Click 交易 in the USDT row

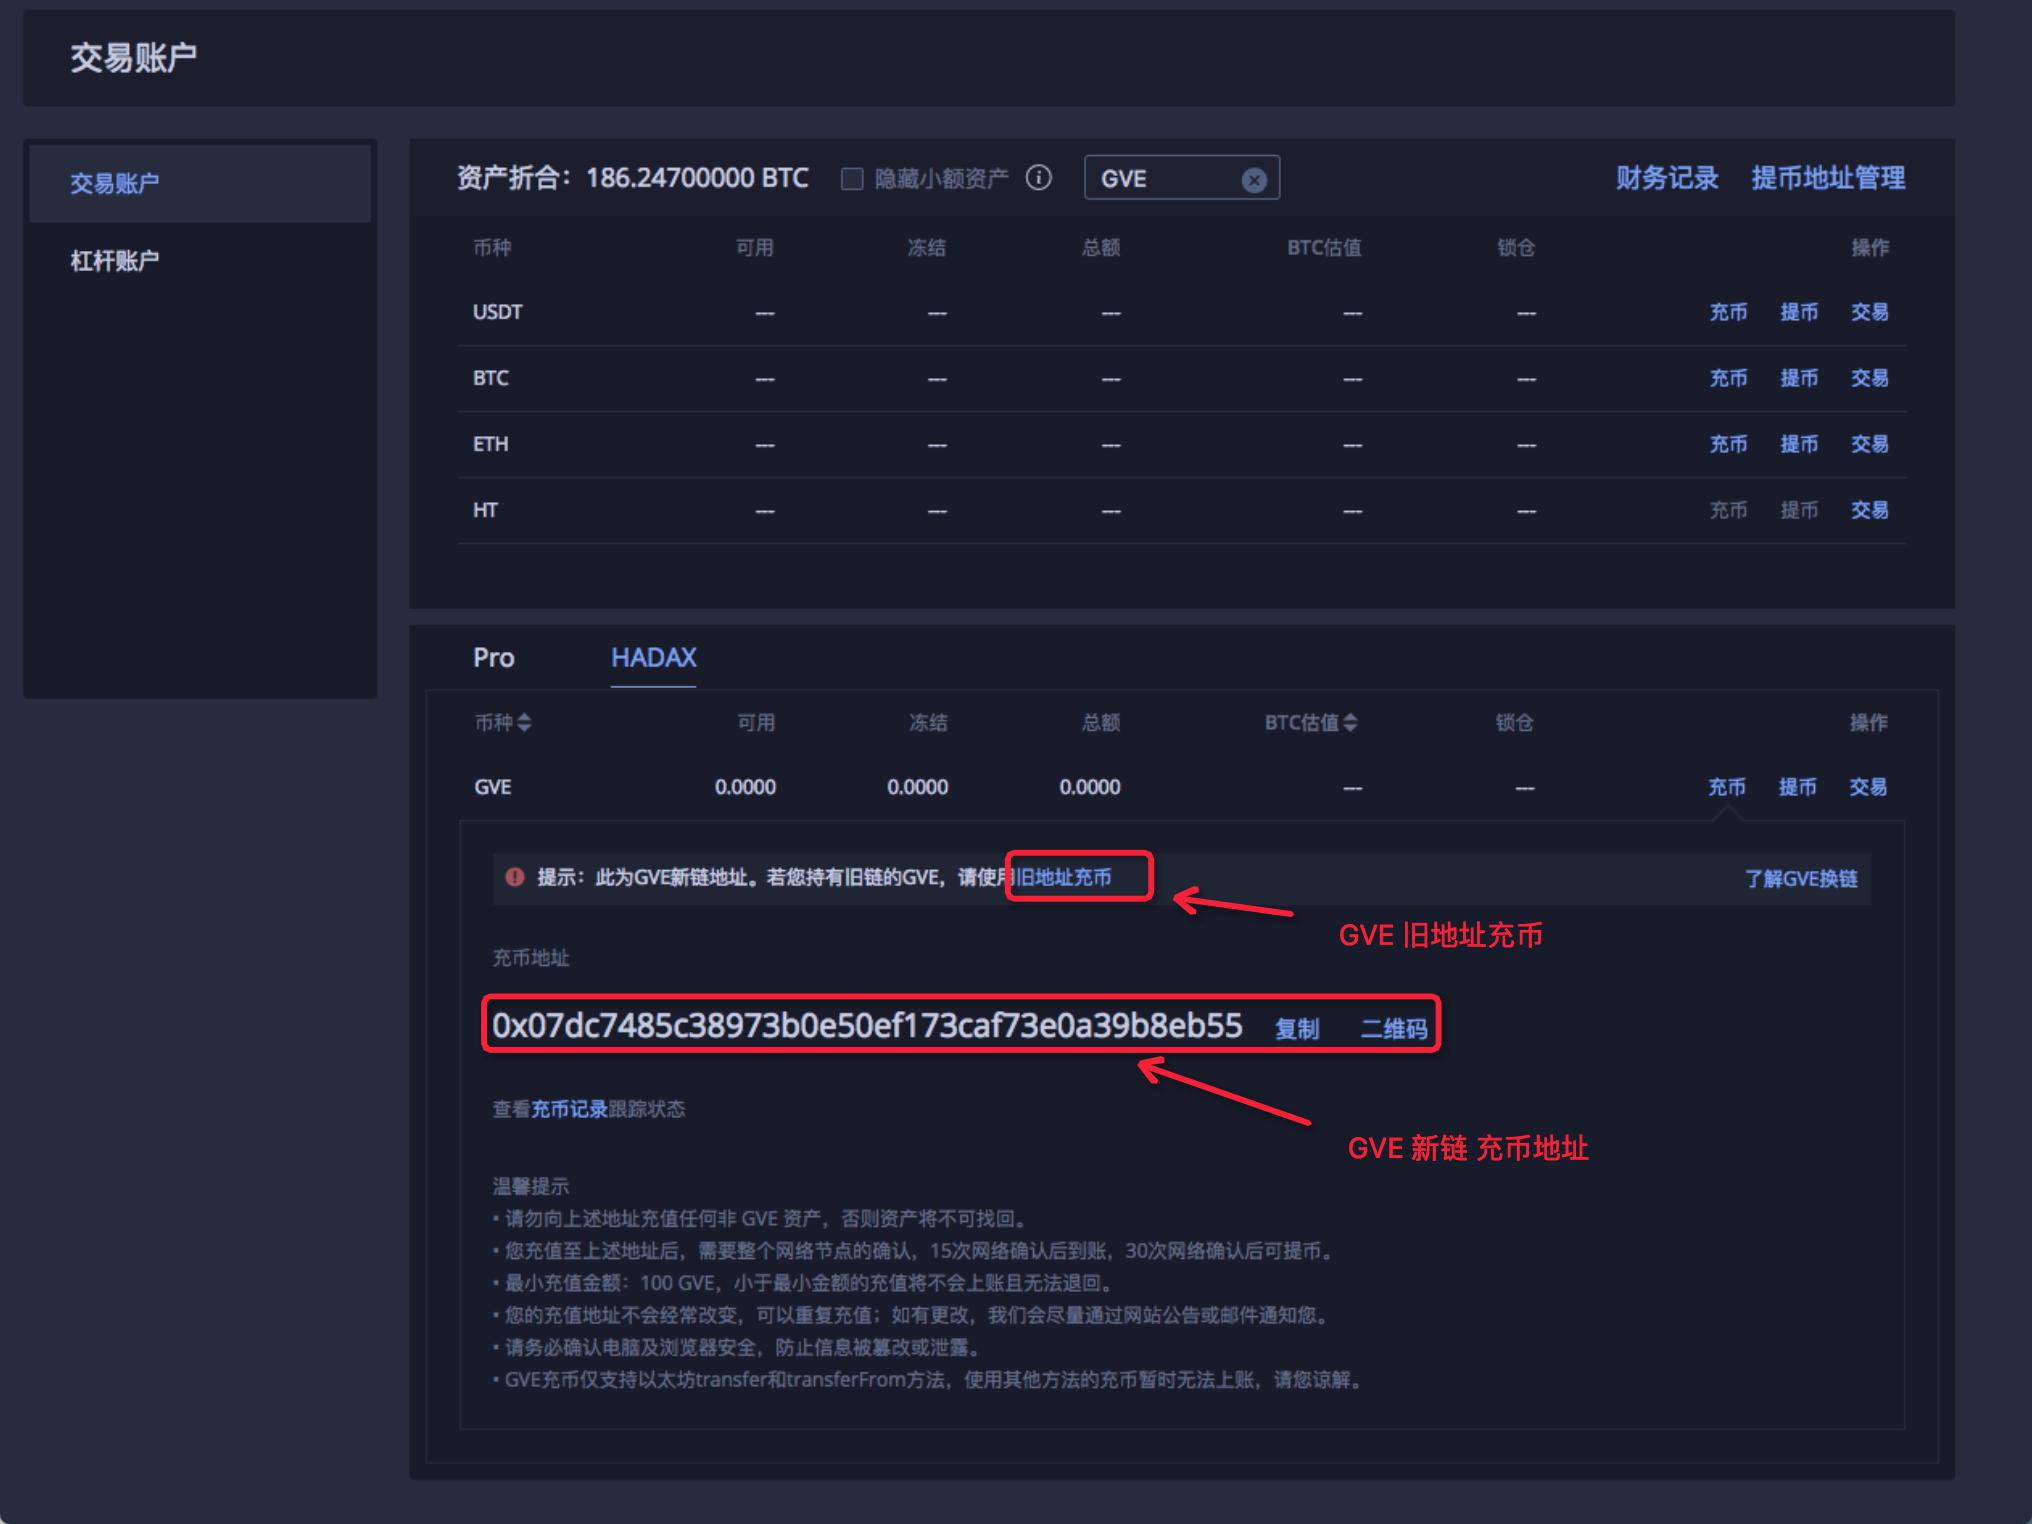pyautogui.click(x=1869, y=312)
